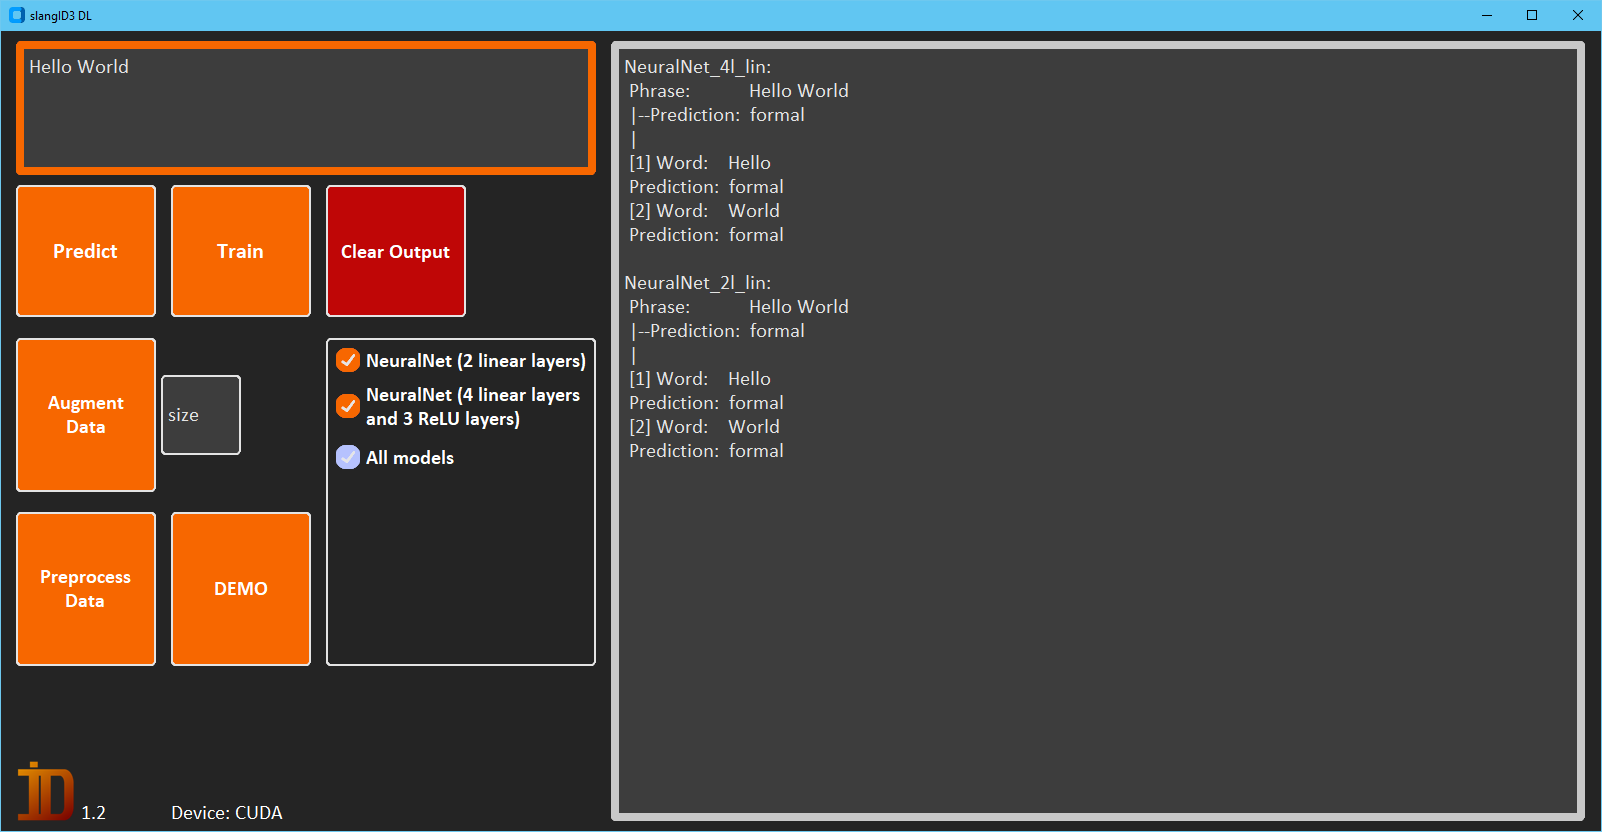Close the slangID3 DL window

(x=1578, y=15)
